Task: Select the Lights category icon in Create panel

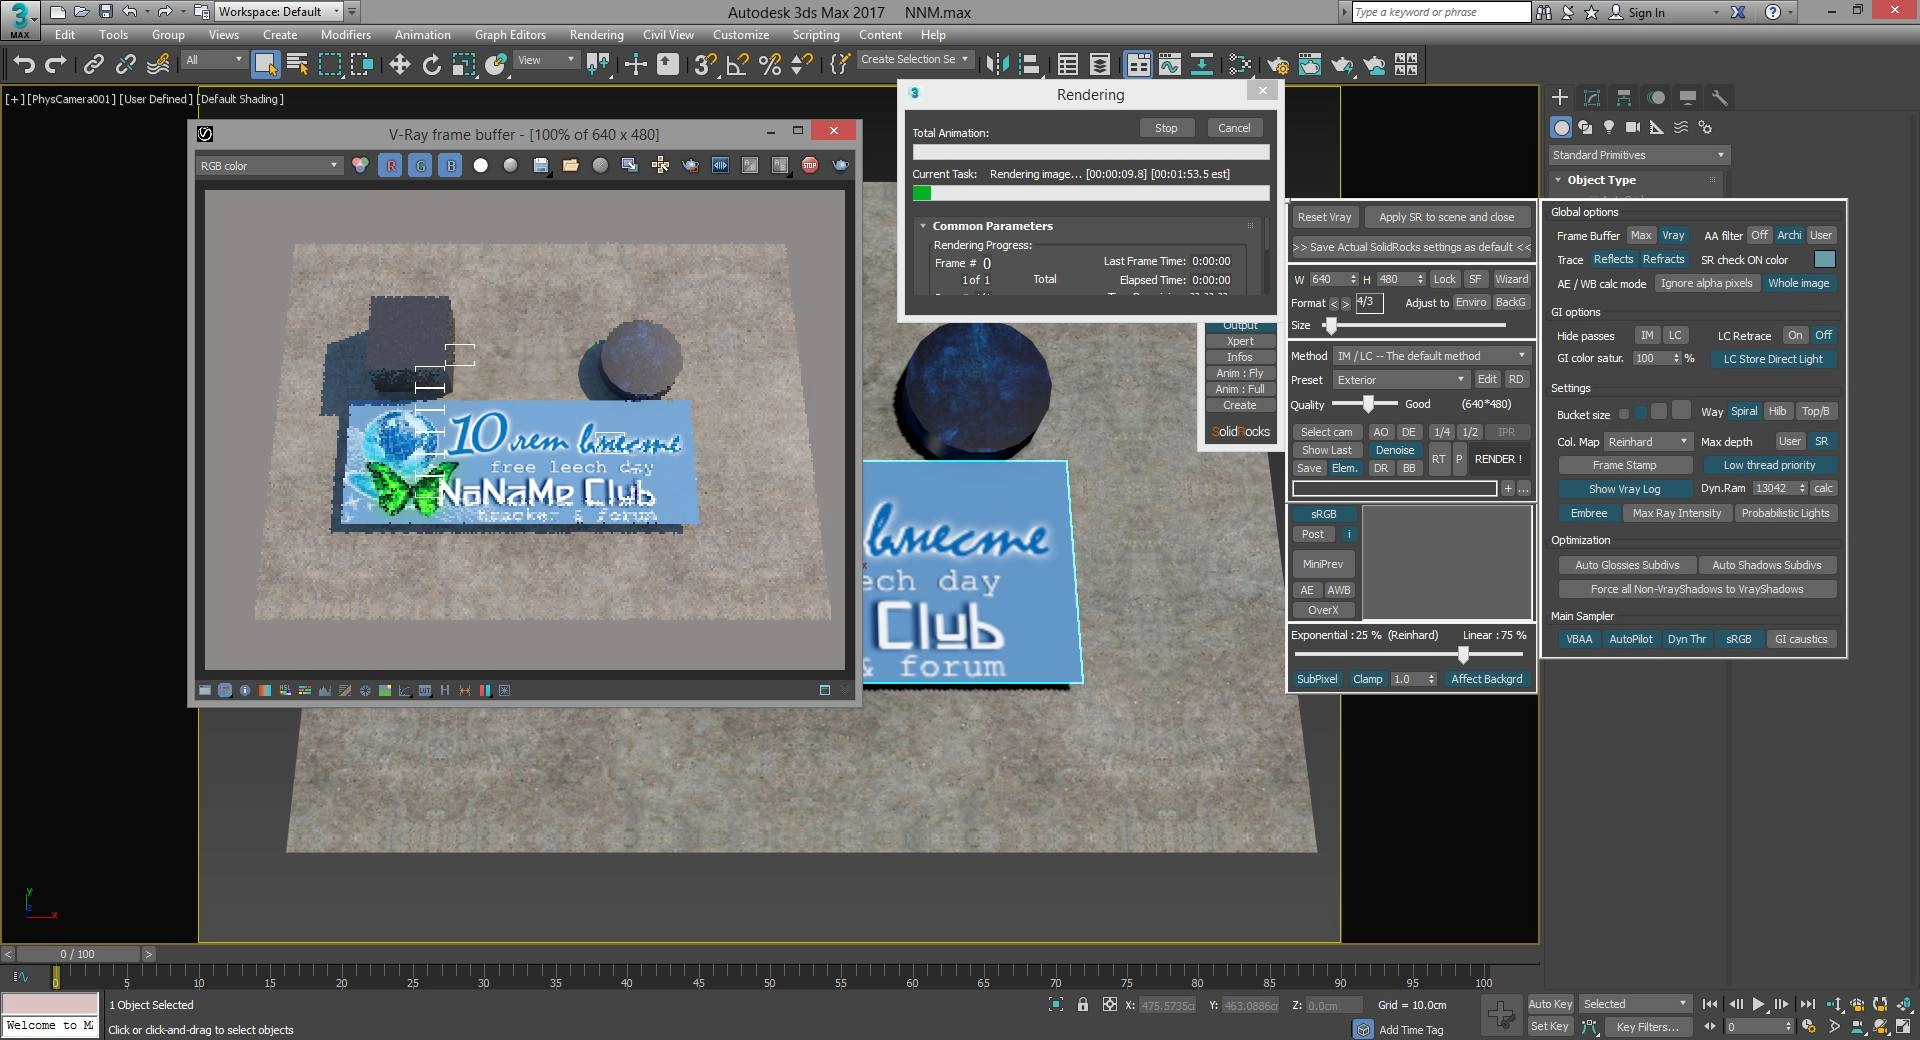Action: click(x=1609, y=127)
